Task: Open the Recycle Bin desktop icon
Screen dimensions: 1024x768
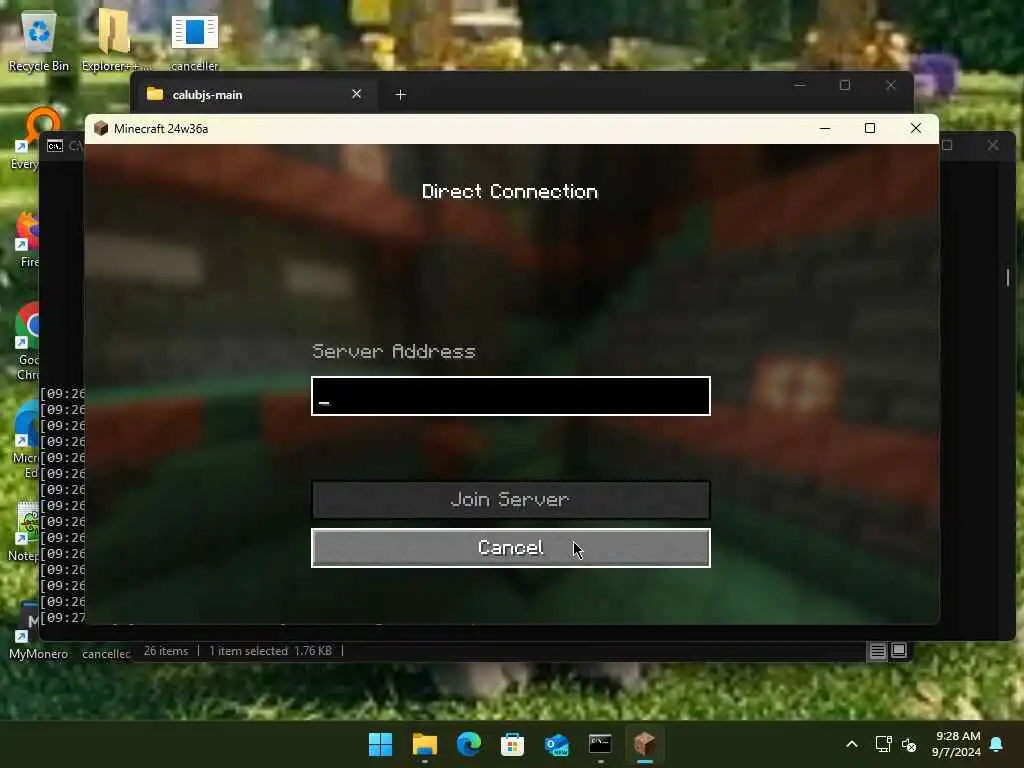Action: 39,40
